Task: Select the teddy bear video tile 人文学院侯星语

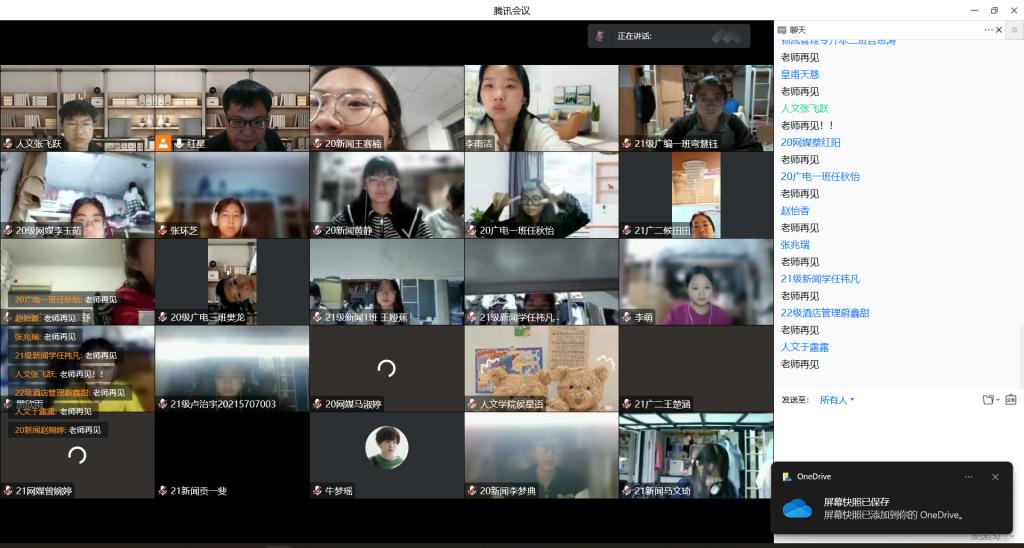Action: 541,368
